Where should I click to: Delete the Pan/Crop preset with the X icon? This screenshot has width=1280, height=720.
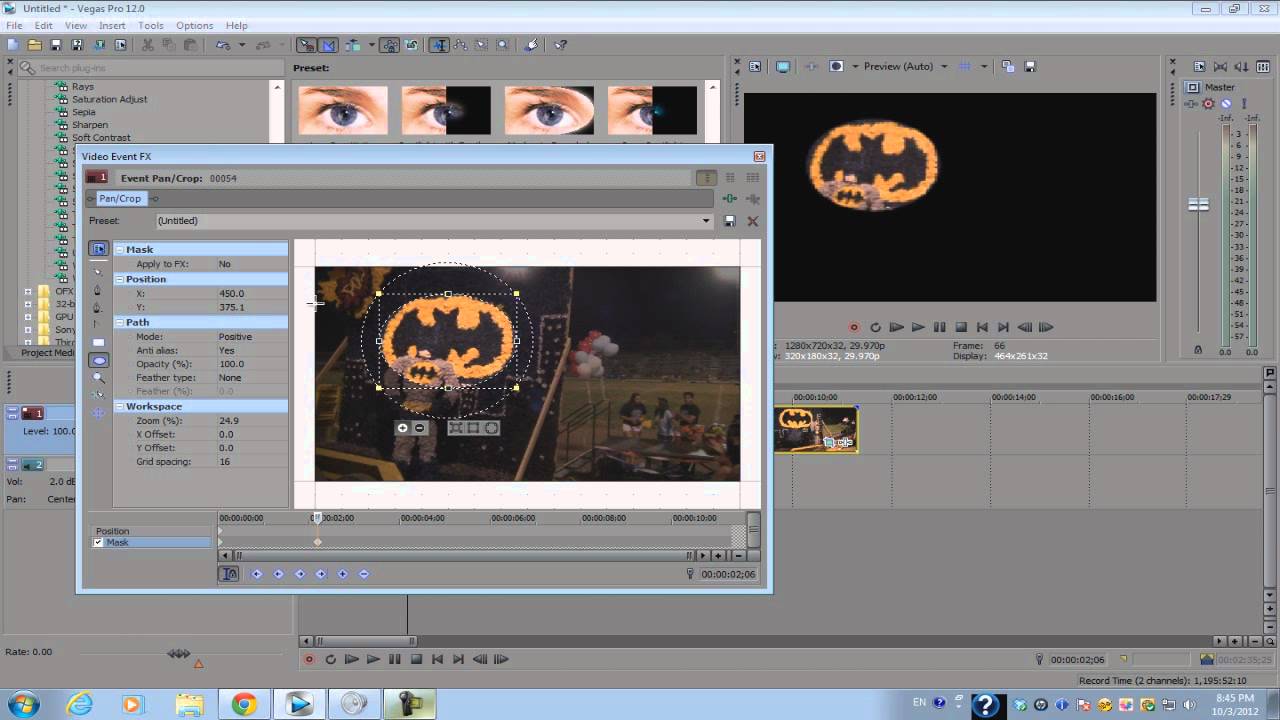(753, 221)
